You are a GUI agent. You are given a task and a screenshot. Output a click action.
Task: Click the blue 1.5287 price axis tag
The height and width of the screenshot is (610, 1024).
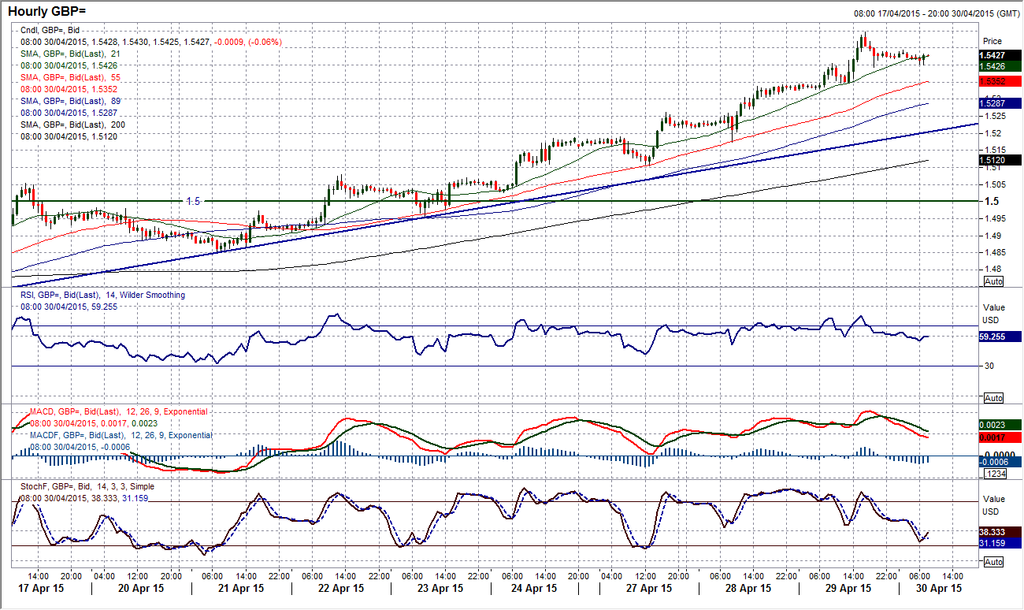point(1000,103)
